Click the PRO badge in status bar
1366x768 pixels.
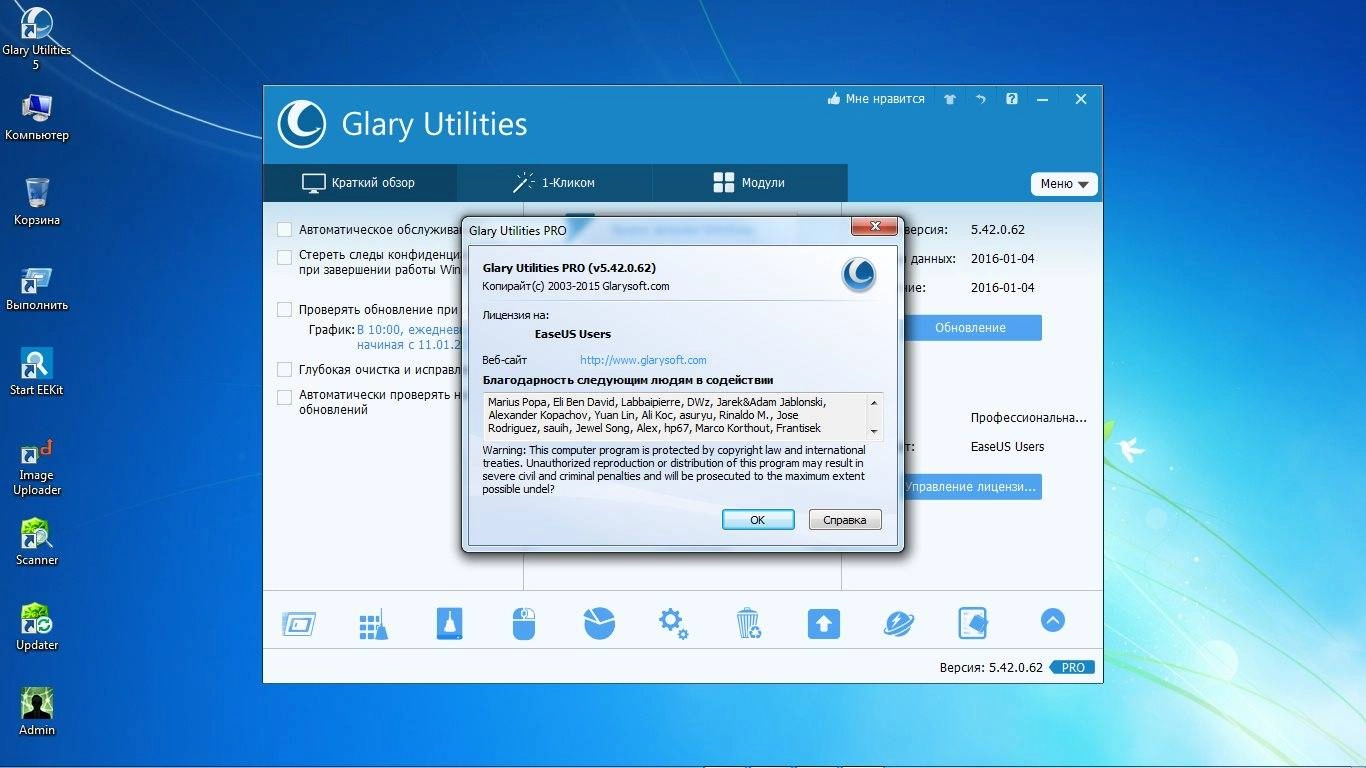(1072, 667)
